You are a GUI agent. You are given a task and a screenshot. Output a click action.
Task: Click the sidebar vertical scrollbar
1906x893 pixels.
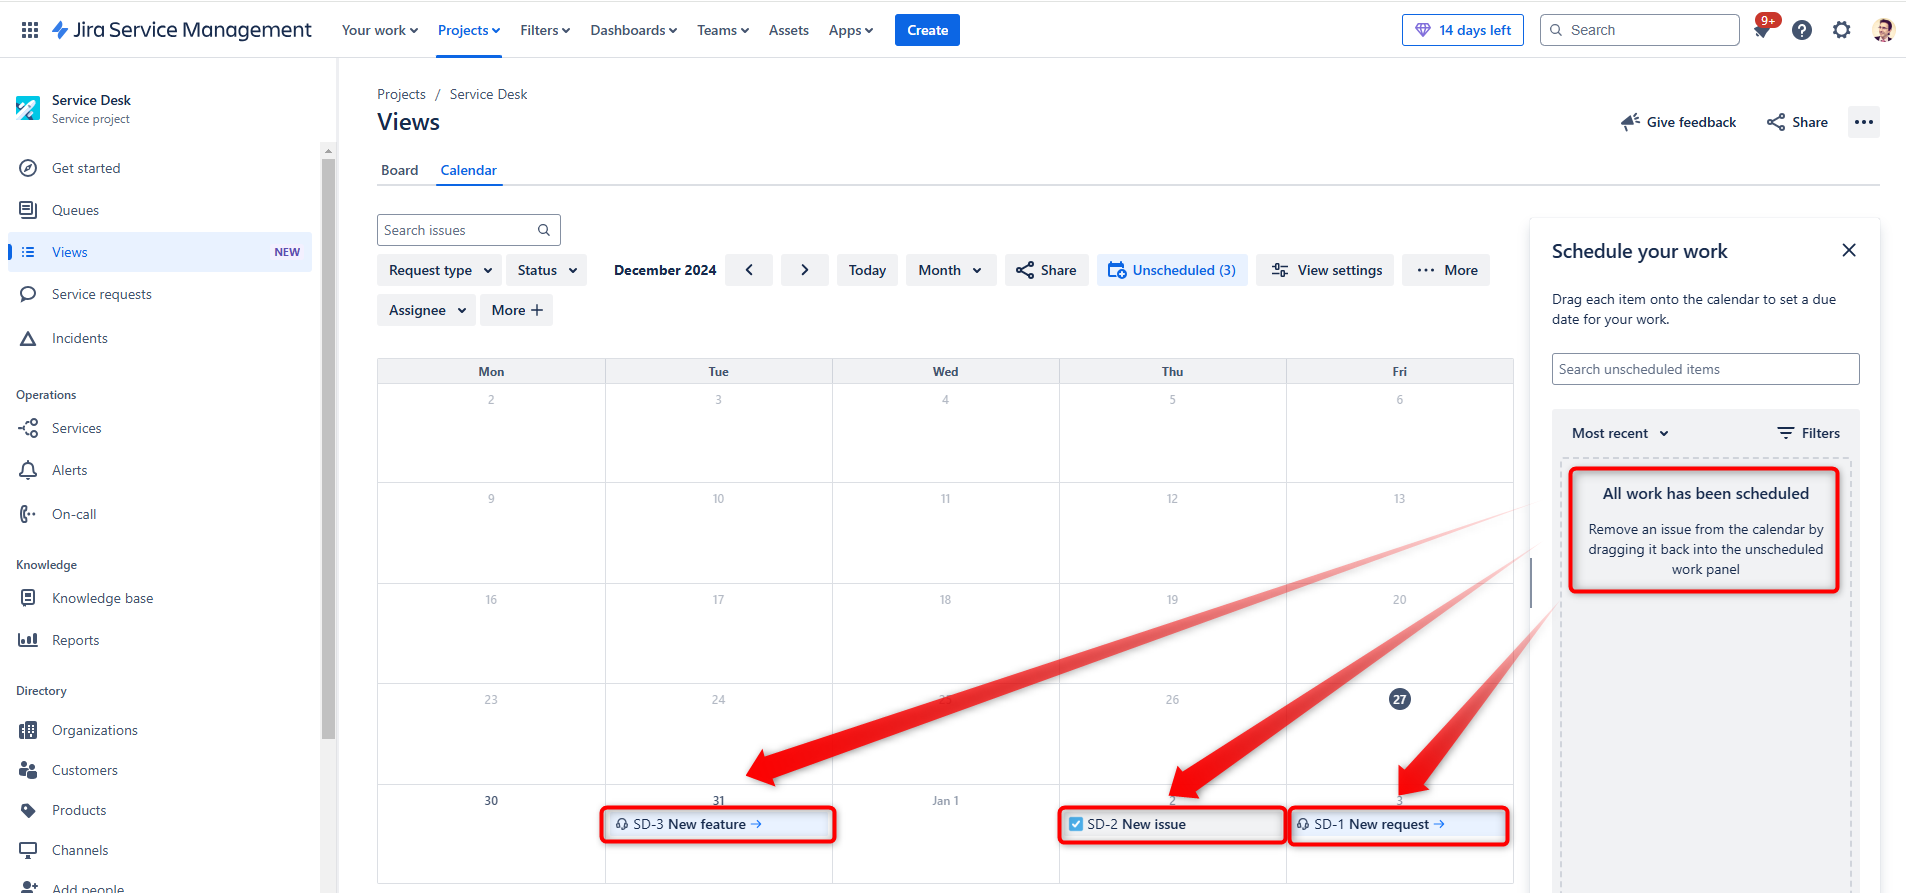click(x=328, y=450)
